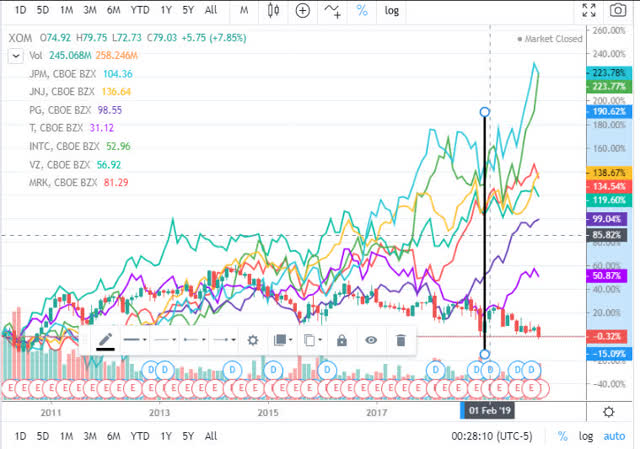Click the XOM symbol title

(20, 38)
